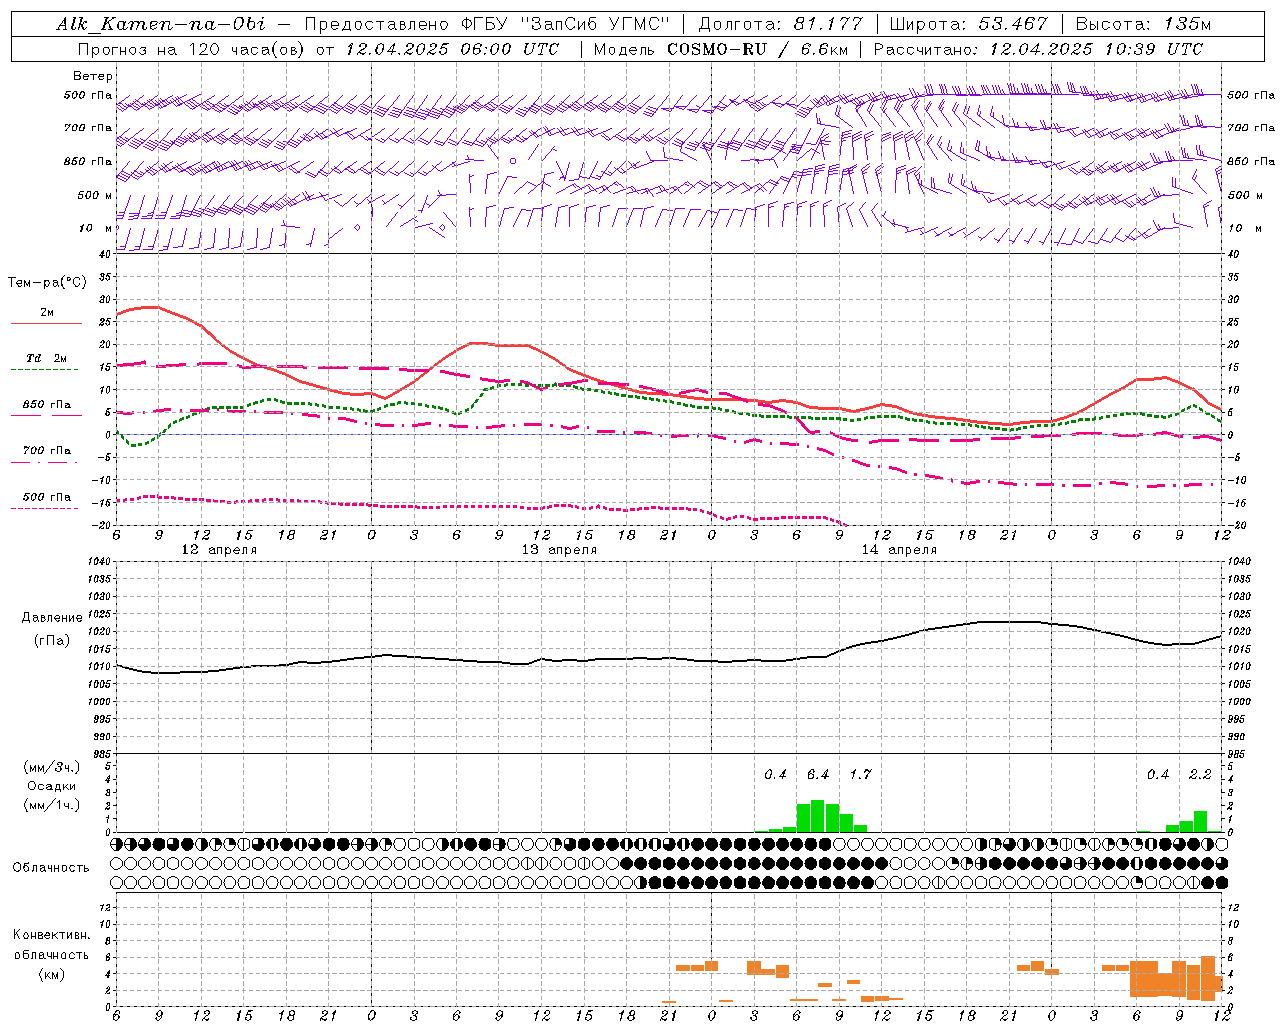Click the 700 гПа entry in temperature legend

(x=47, y=451)
